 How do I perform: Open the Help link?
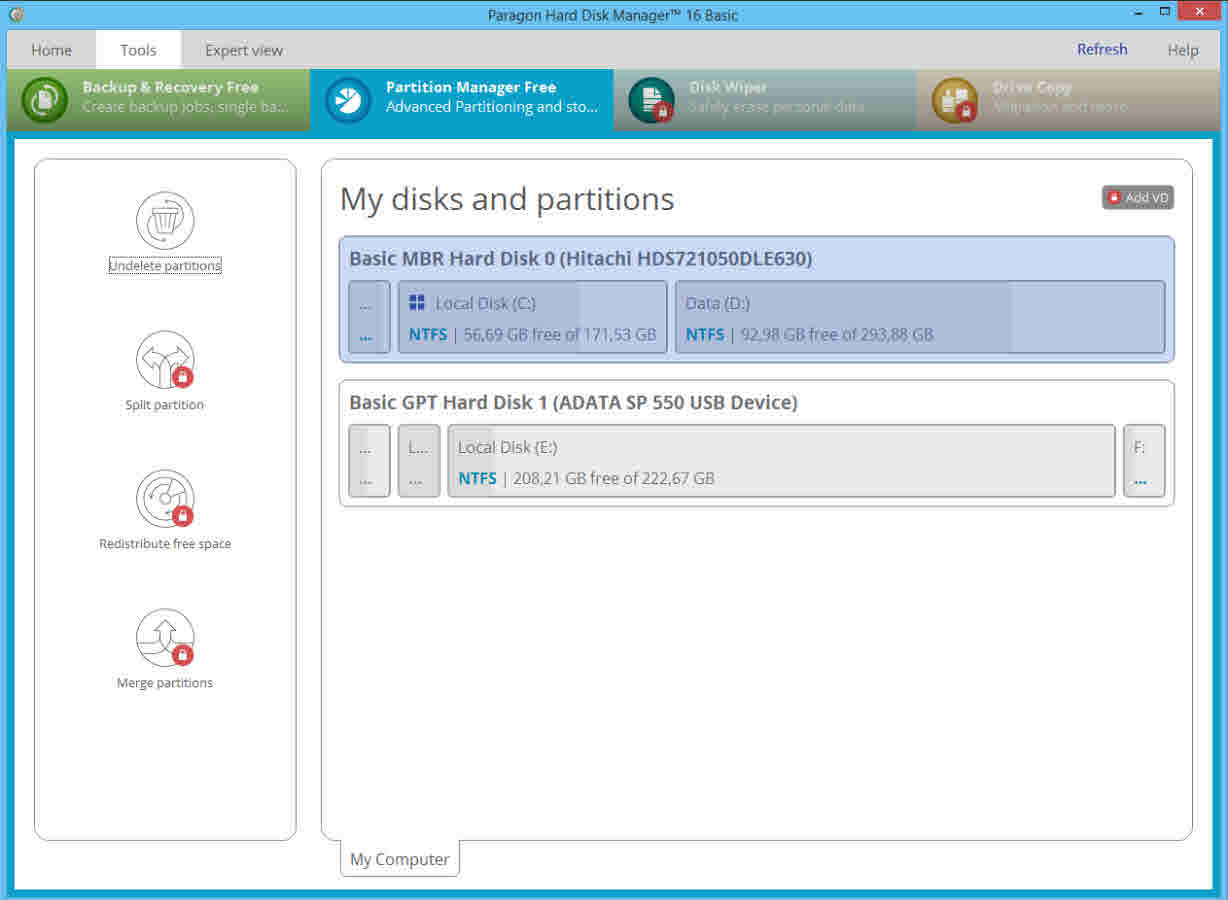(1183, 49)
